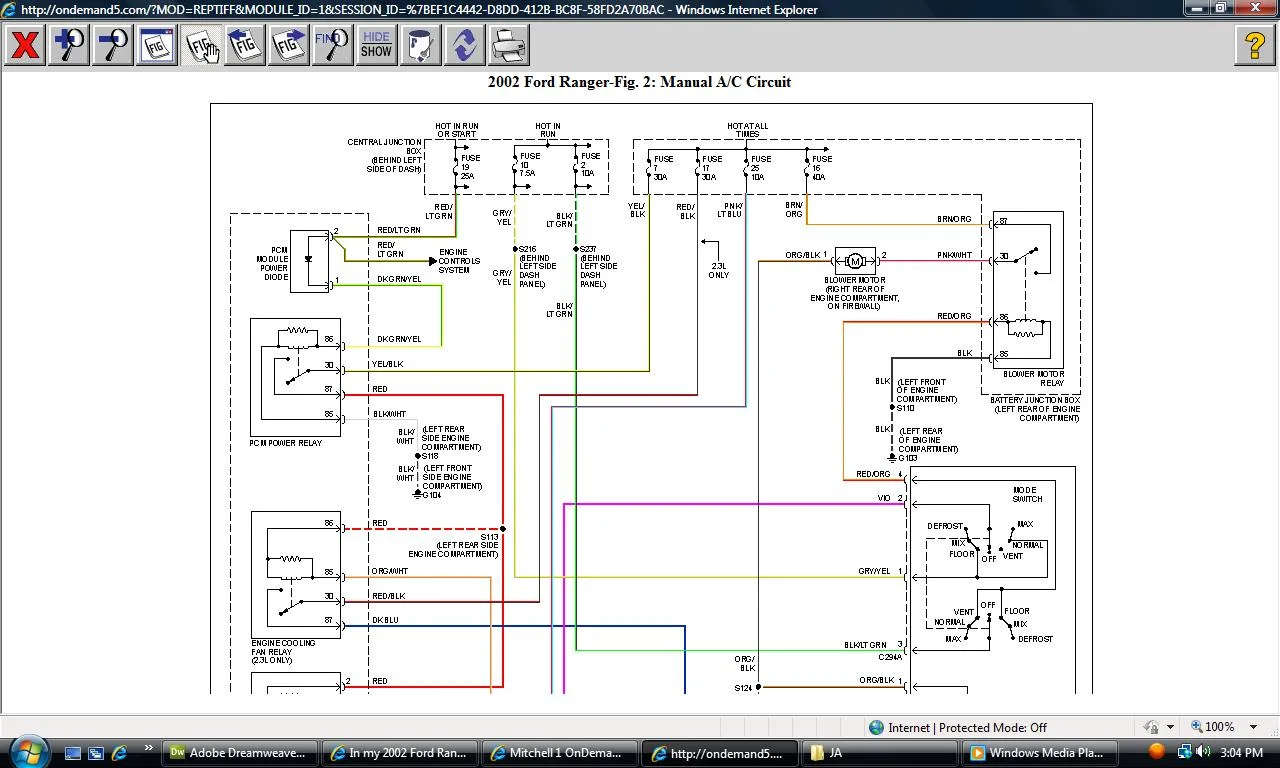Click the Internet Explorer title bar icon
Image resolution: width=1280 pixels, height=768 pixels.
pyautogui.click(x=9, y=9)
